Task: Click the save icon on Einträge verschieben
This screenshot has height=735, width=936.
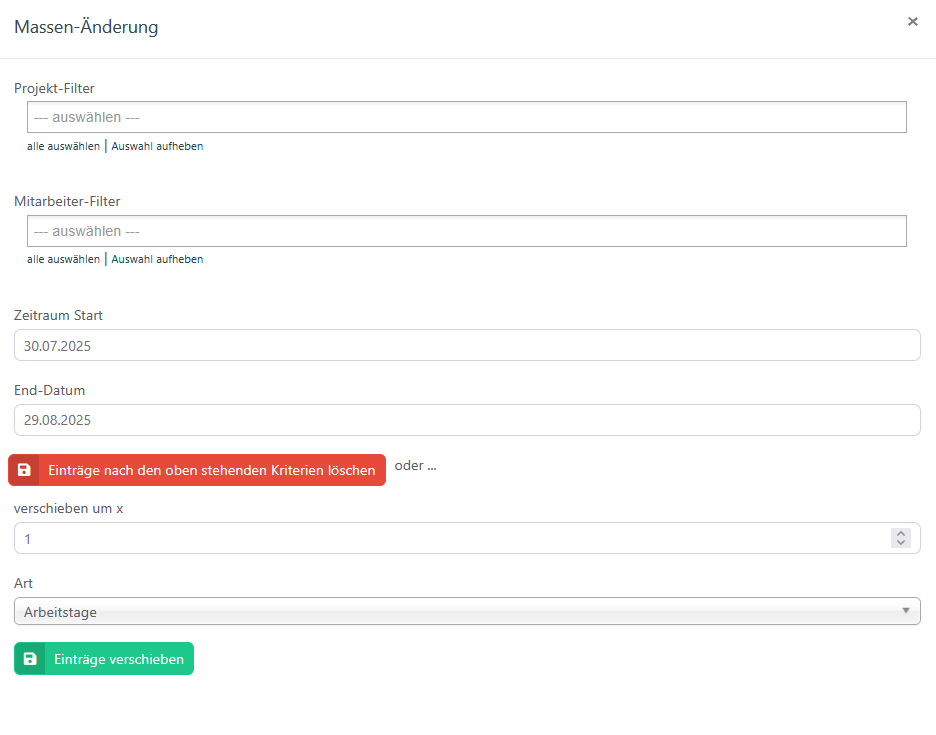Action: [30, 659]
